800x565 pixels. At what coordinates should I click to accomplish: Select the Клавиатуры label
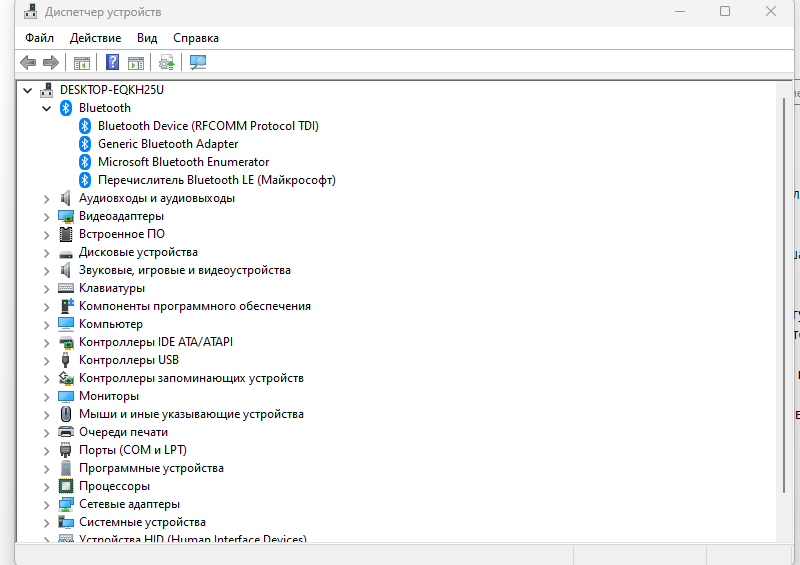[x=112, y=288]
